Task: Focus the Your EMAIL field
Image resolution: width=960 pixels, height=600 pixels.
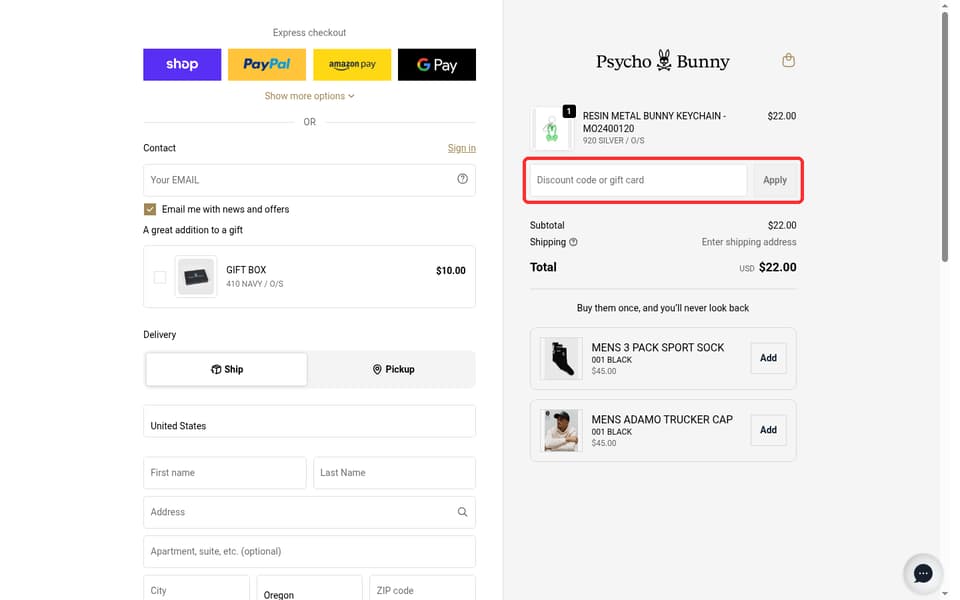Action: click(309, 180)
